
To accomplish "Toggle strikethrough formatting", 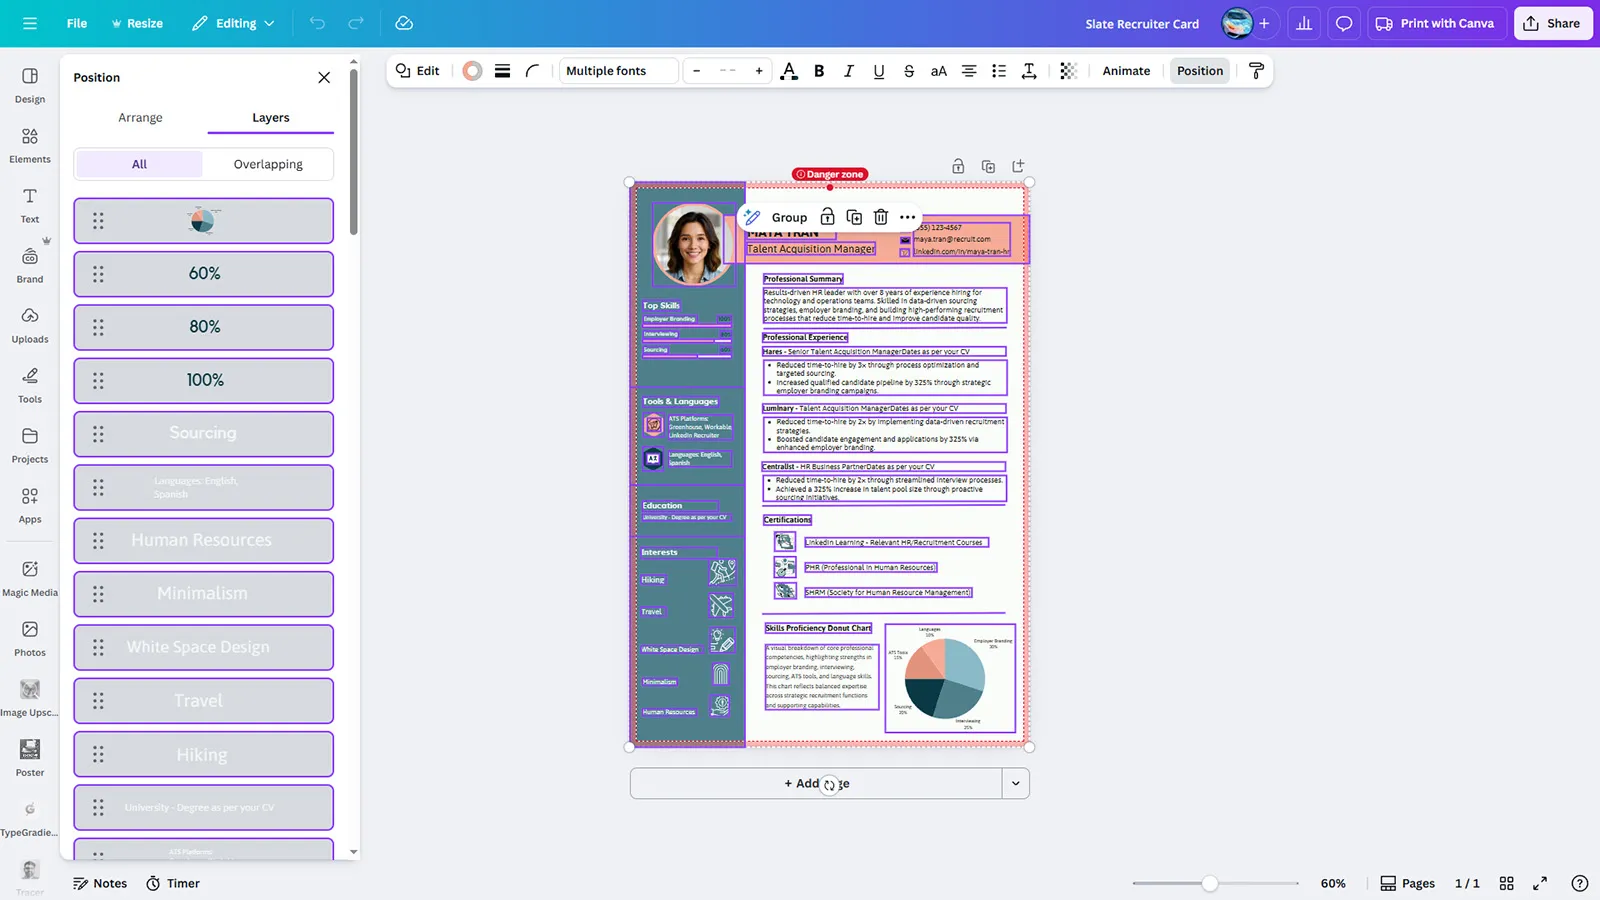I will 908,71.
